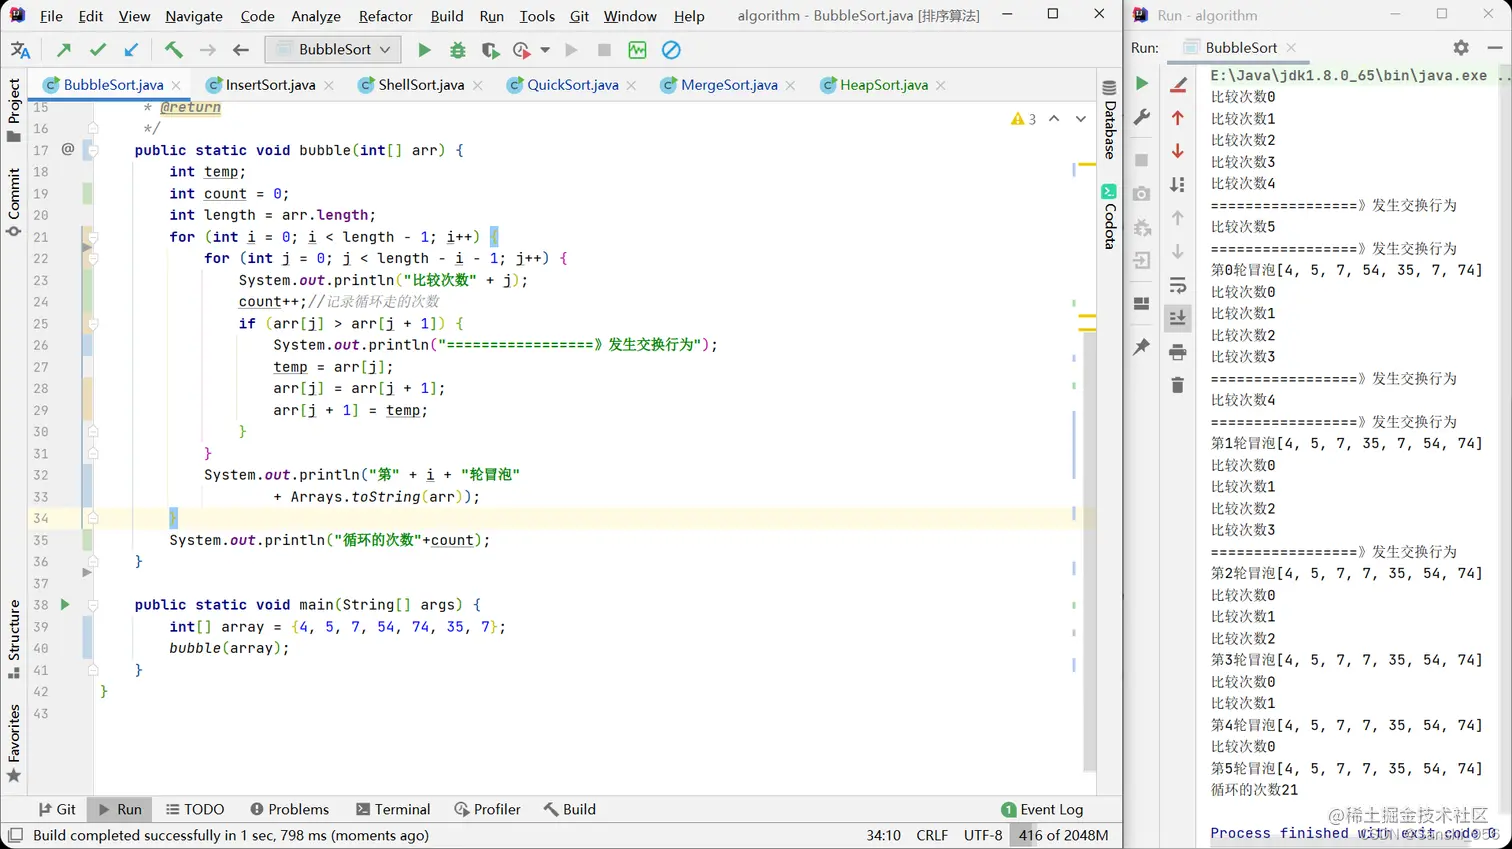
Task: Toggle soft-wrap in Run console
Action: pos(1178,285)
